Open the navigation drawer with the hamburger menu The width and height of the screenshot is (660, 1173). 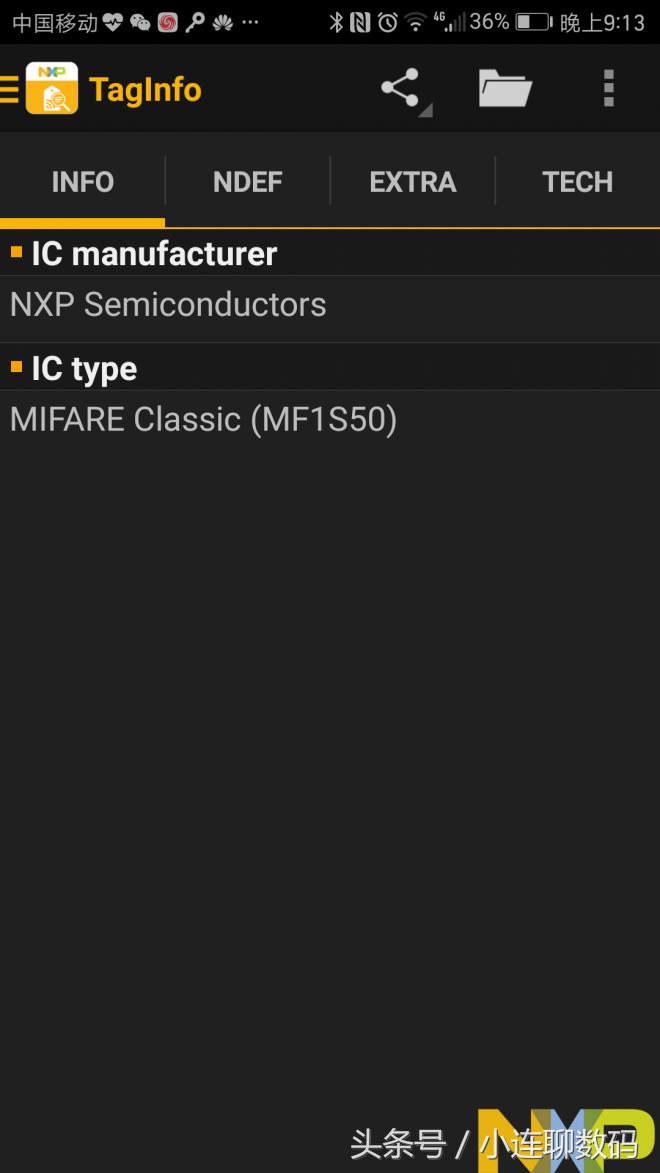pyautogui.click(x=11, y=88)
